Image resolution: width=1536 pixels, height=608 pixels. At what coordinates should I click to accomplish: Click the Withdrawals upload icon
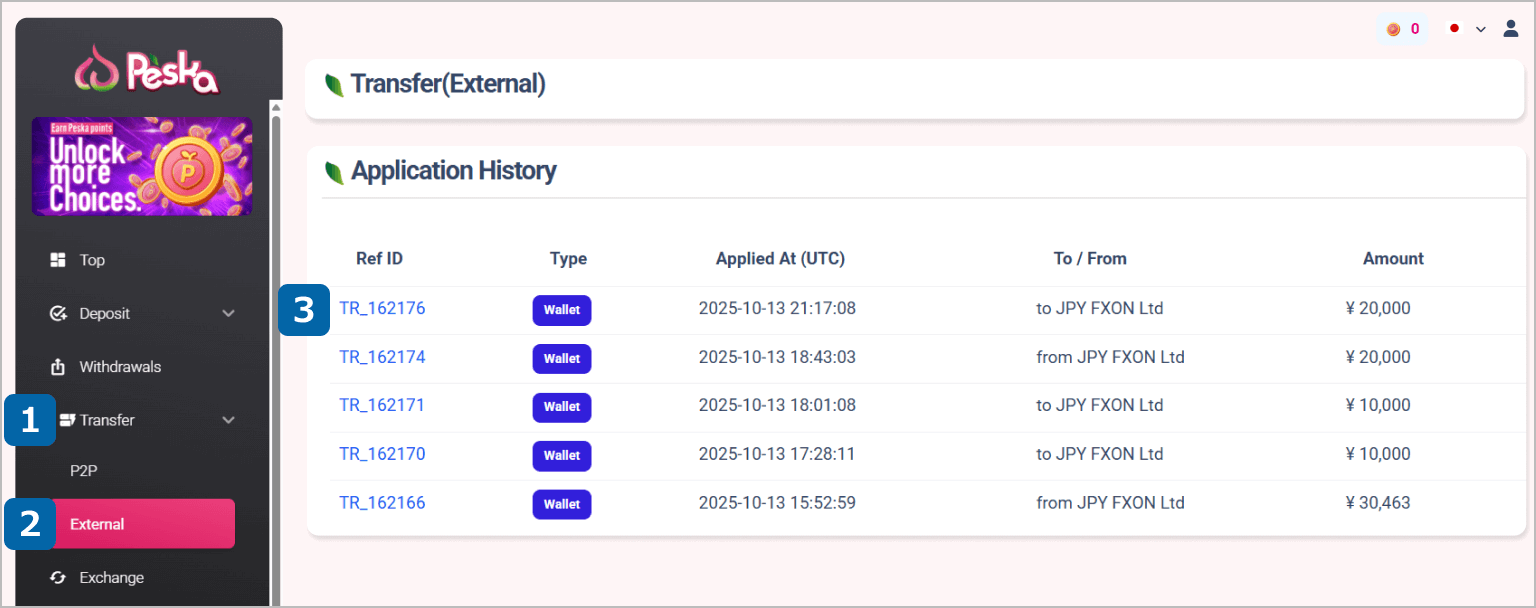coord(58,367)
